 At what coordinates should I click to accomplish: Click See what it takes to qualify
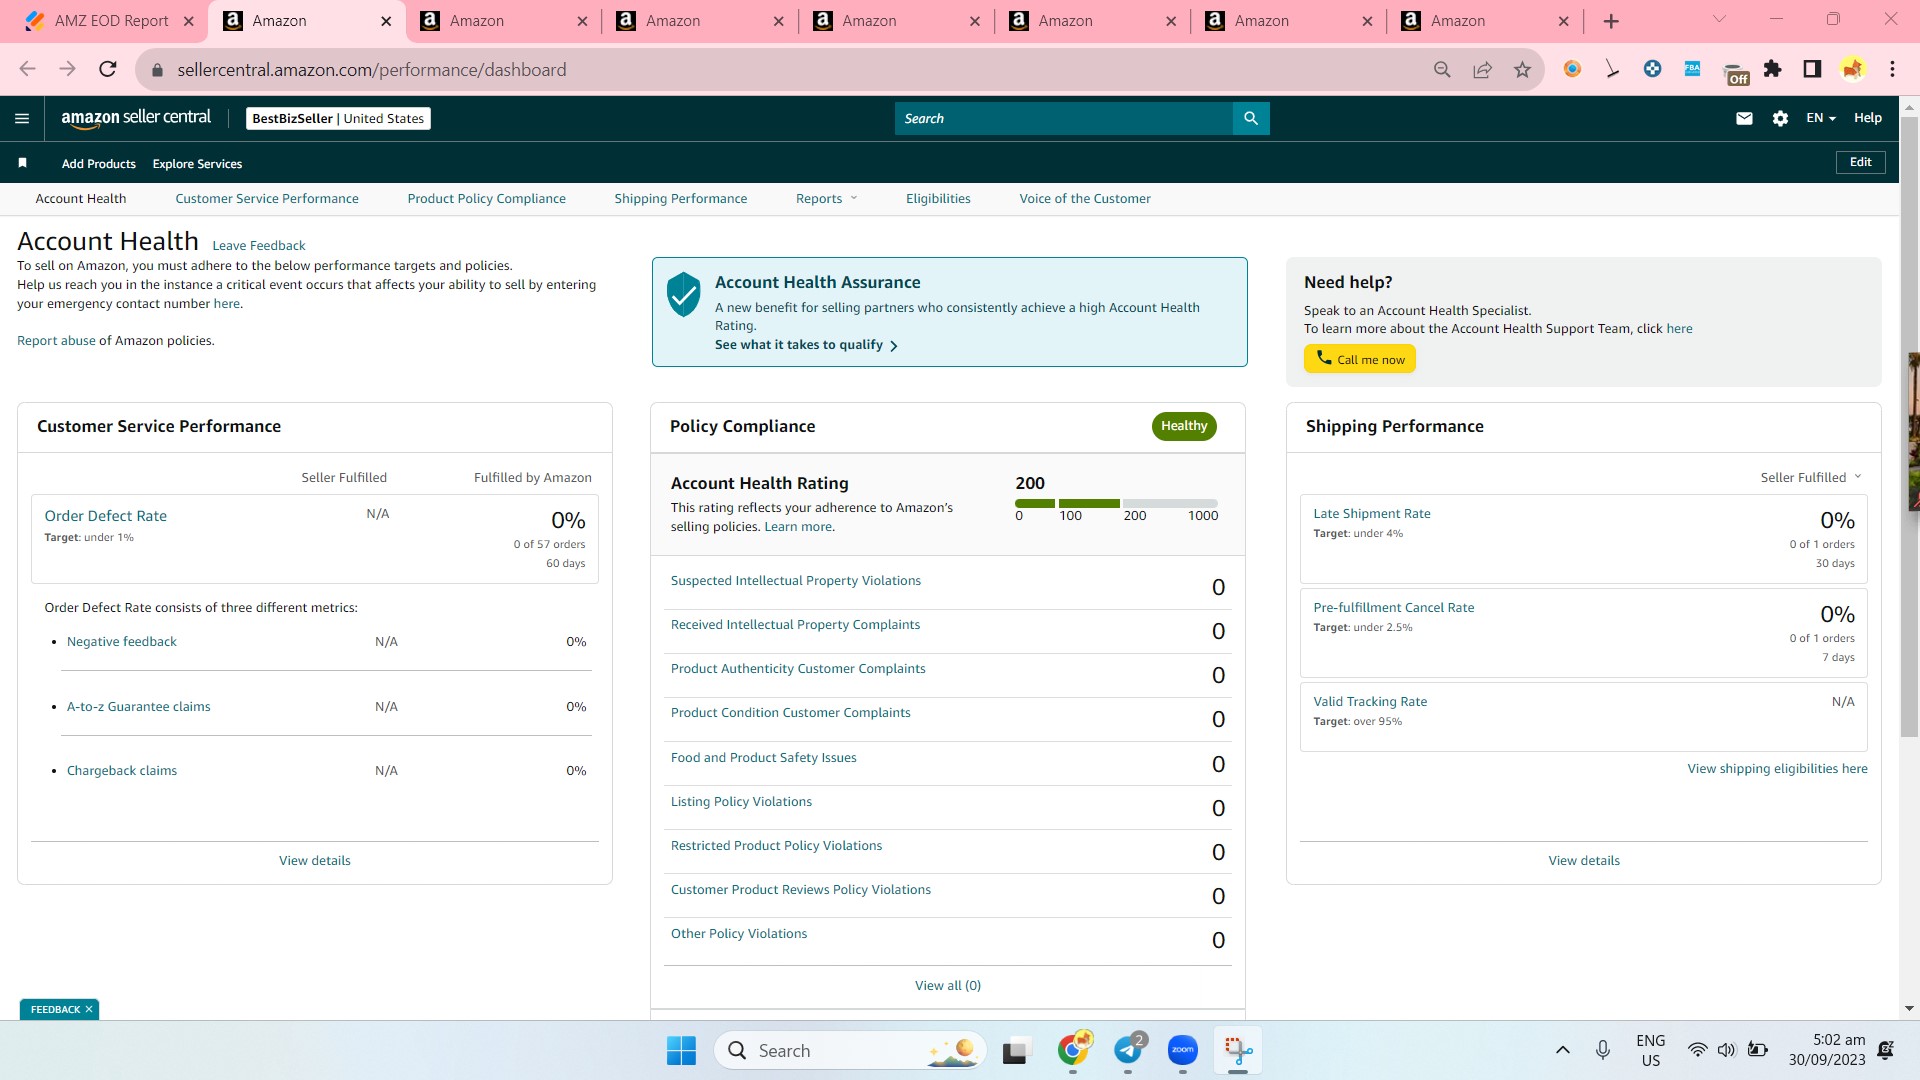[806, 345]
